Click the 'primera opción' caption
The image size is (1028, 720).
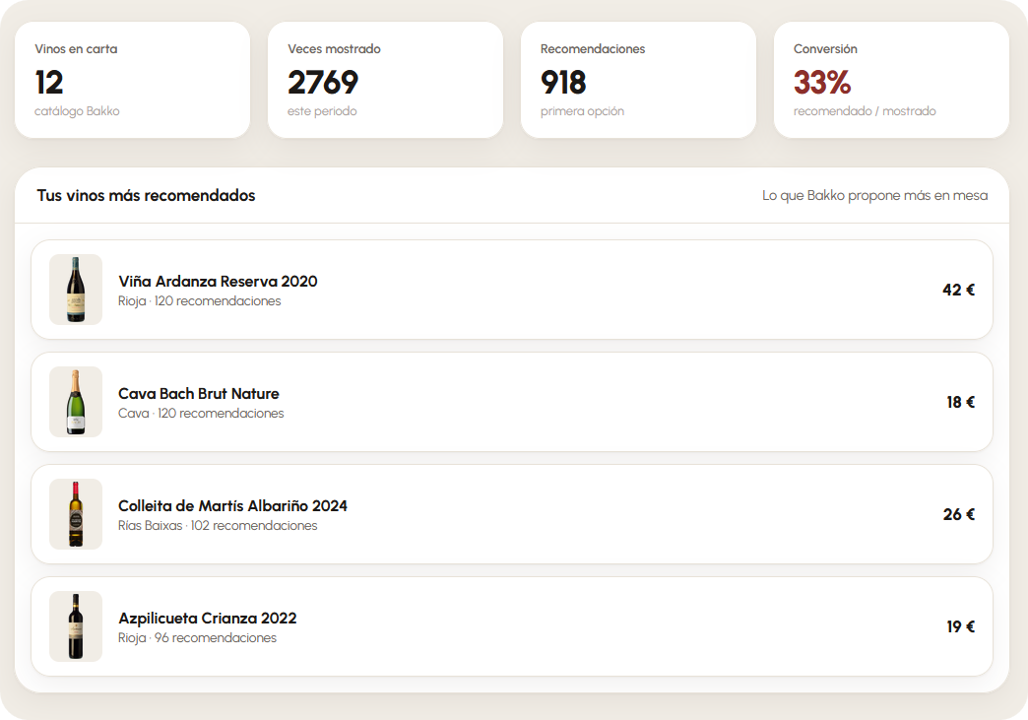tap(582, 111)
